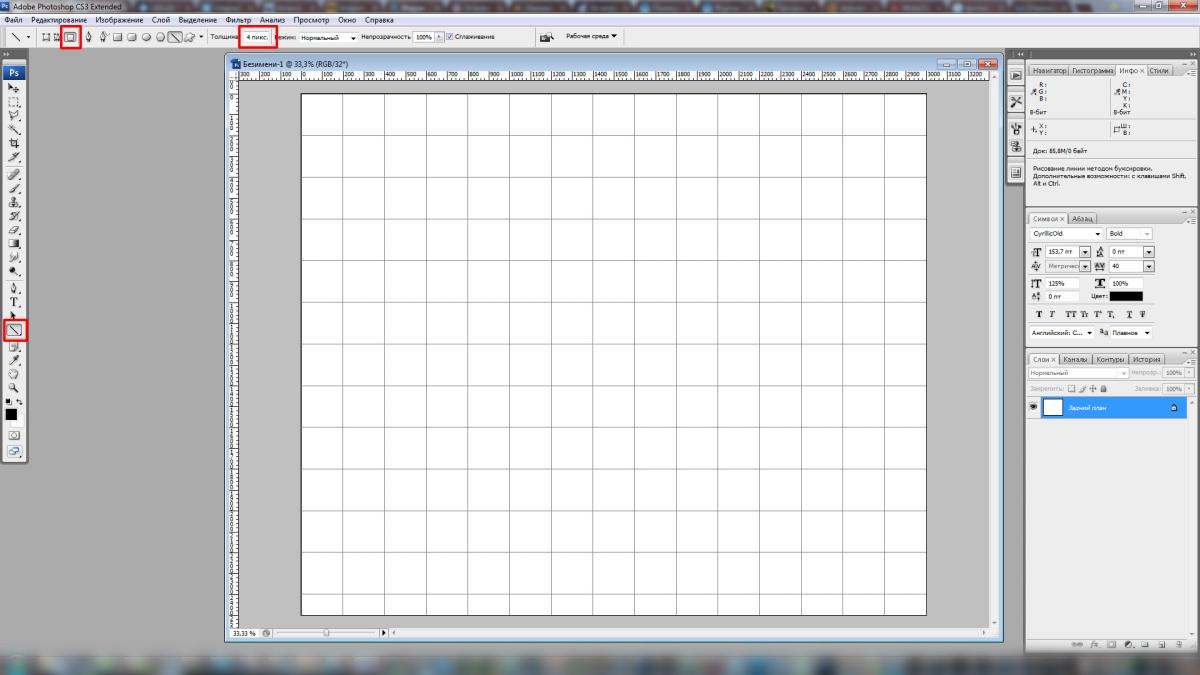Select the Gradient tool

point(15,243)
